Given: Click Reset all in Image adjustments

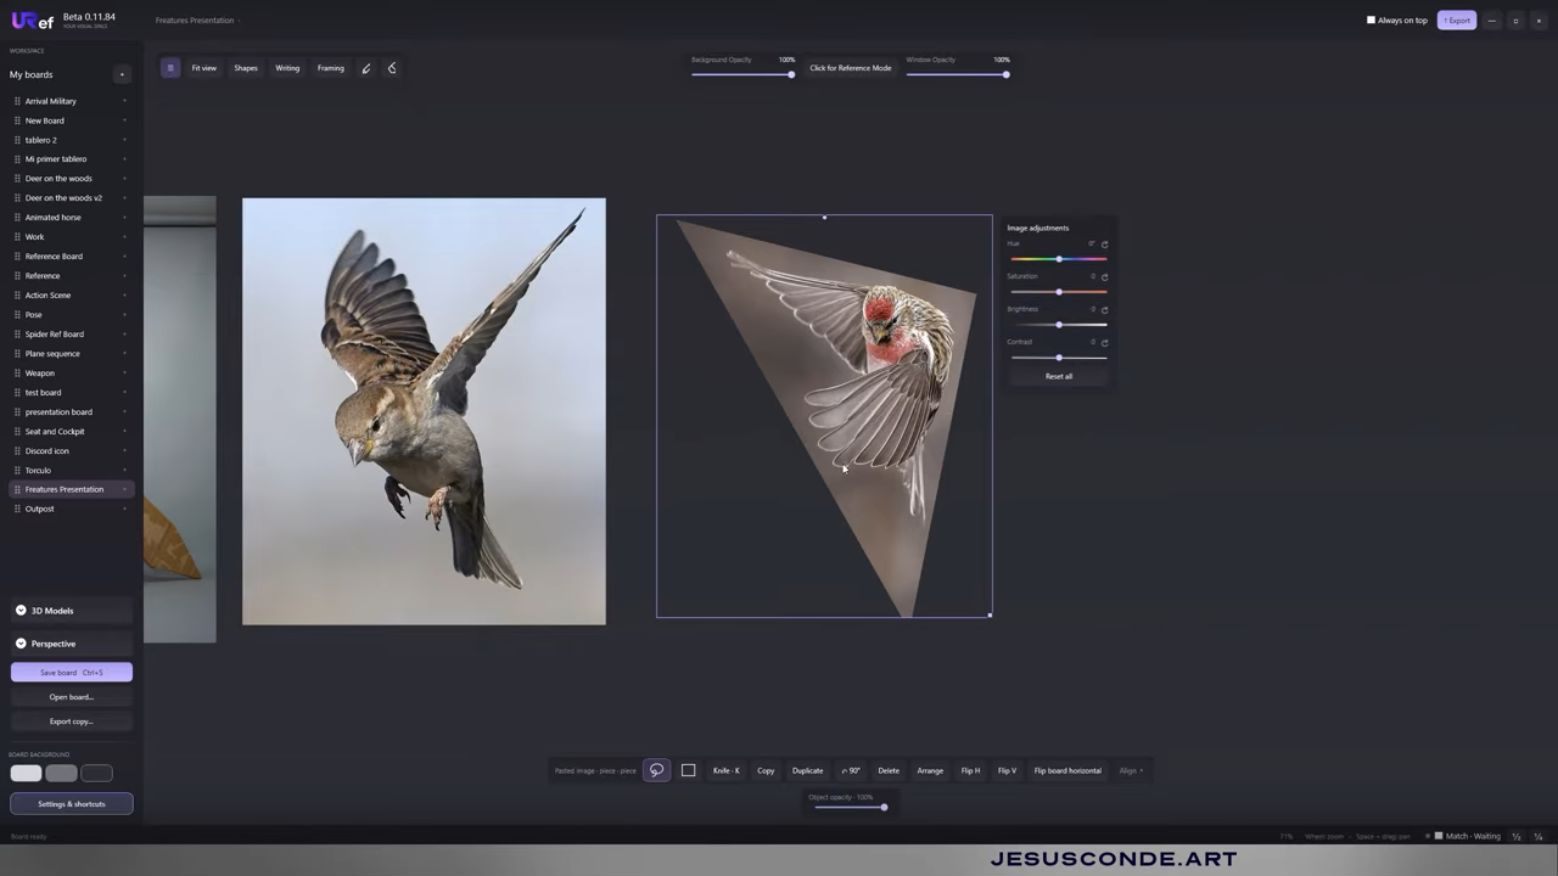Looking at the screenshot, I should [x=1059, y=376].
